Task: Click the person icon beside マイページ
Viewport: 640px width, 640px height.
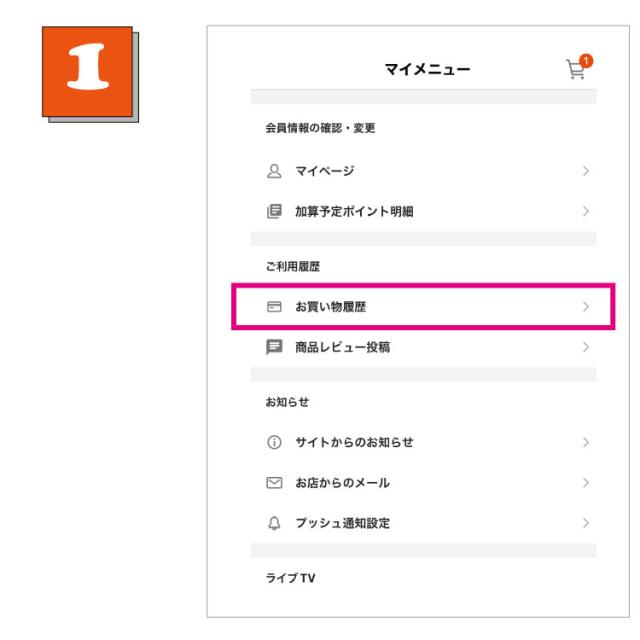Action: pyautogui.click(x=274, y=172)
